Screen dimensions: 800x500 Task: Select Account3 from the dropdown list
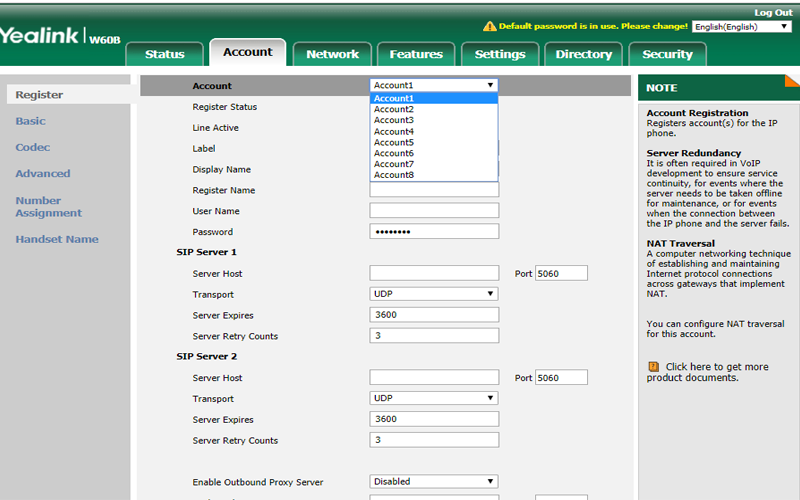(x=394, y=120)
